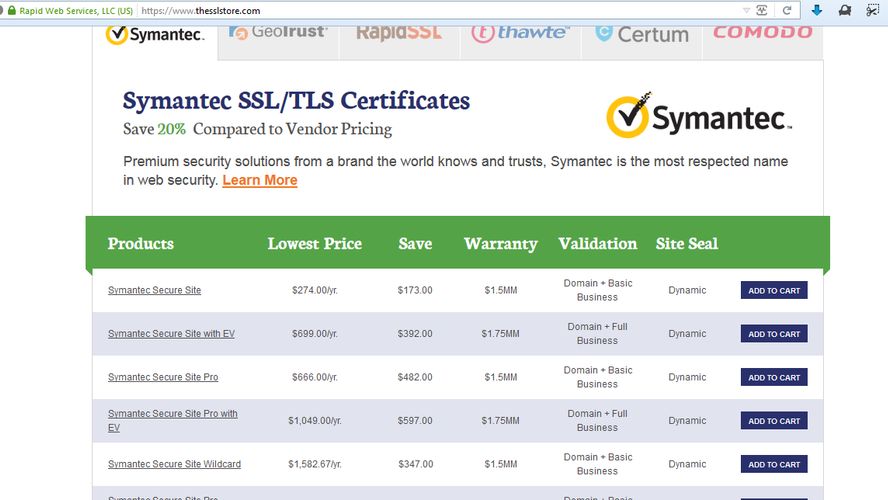Select the Certum brand tab
Screen dimensions: 888x500
(642, 33)
